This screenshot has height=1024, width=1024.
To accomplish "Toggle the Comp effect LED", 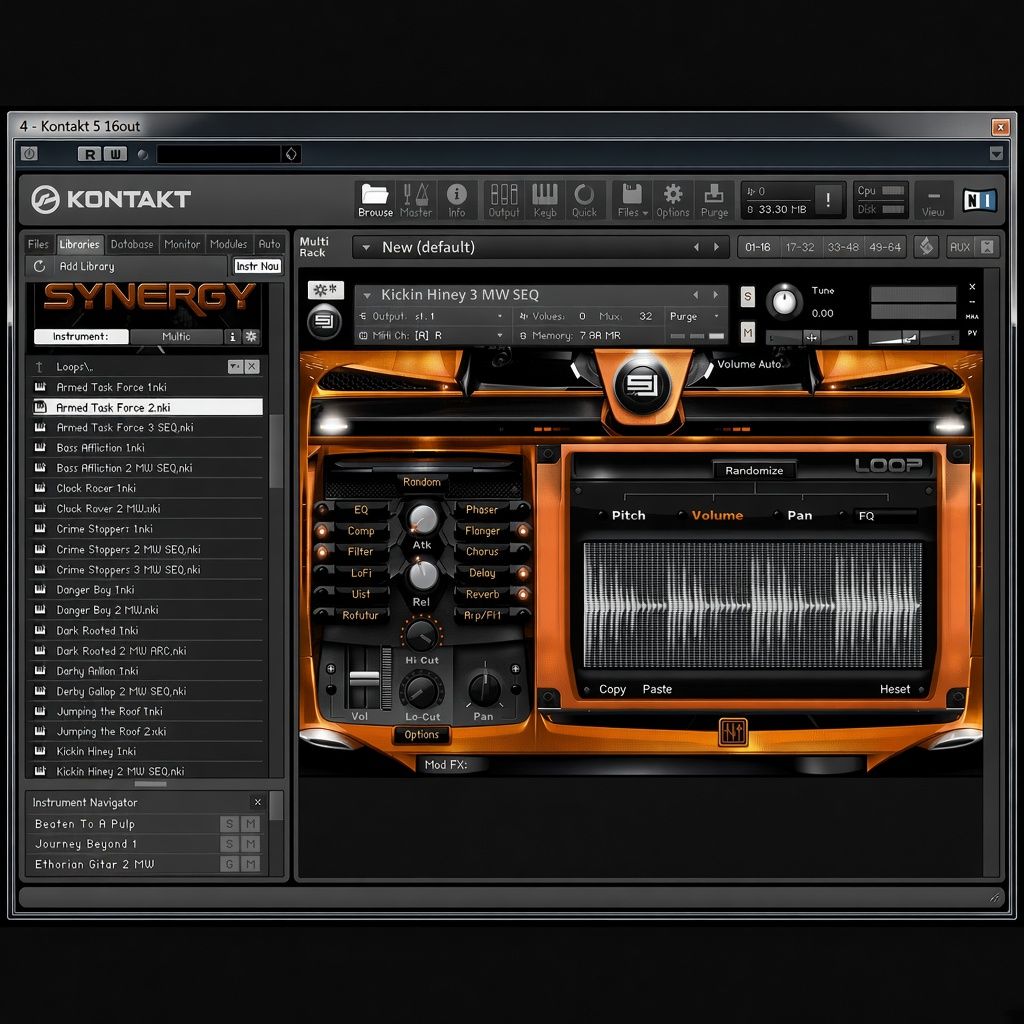I will [x=321, y=531].
